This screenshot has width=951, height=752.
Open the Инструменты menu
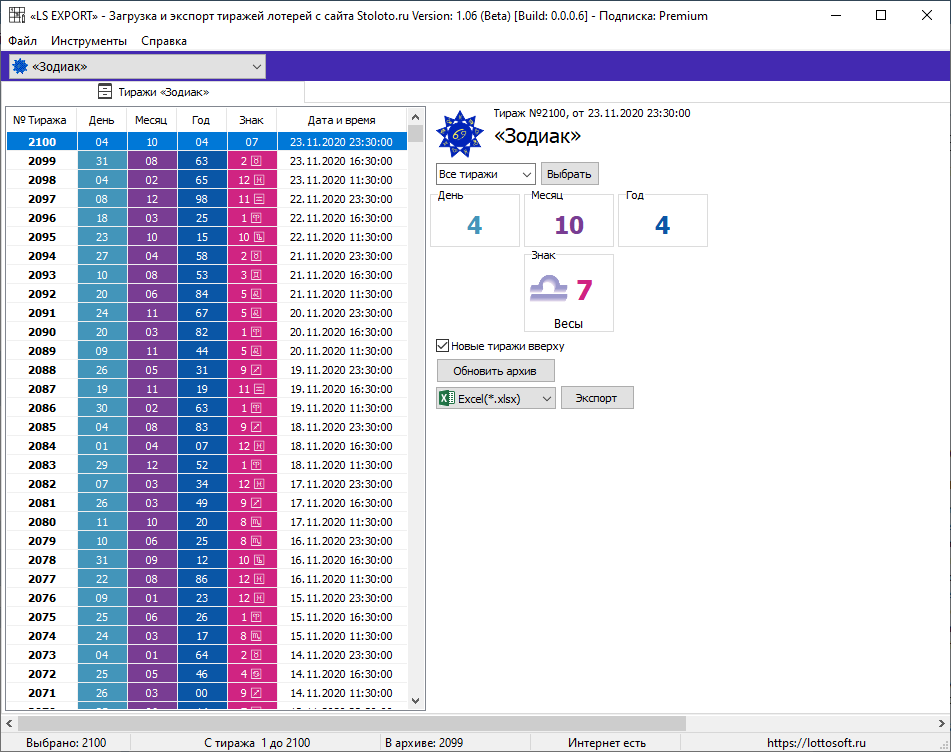click(x=89, y=41)
